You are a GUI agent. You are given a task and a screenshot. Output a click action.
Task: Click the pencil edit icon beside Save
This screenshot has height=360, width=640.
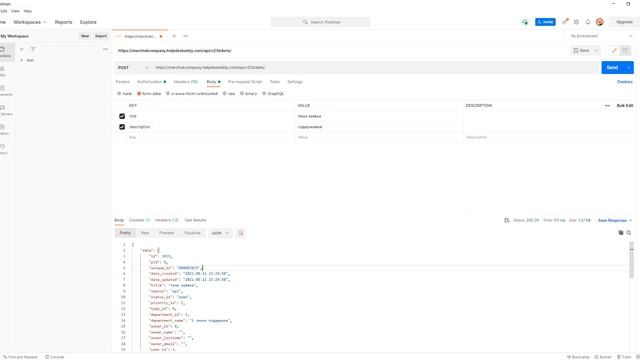614,51
